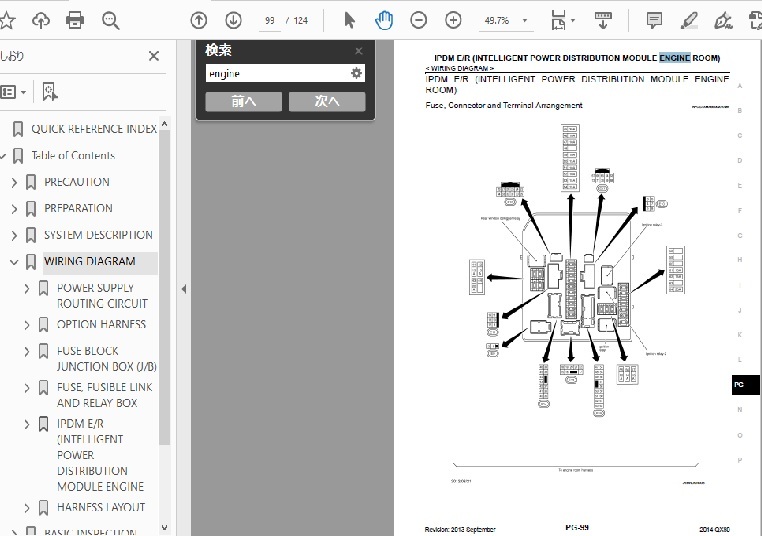The width and height of the screenshot is (762, 536).
Task: Collapse side panel with left triangle handle
Action: click(184, 289)
